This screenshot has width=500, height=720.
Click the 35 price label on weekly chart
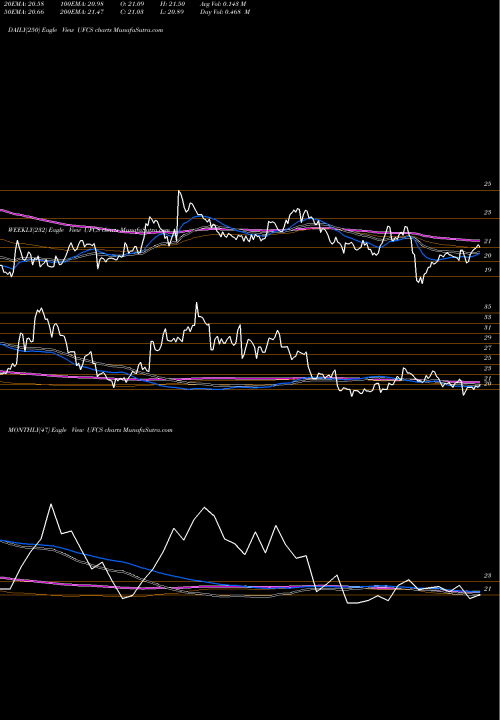click(x=488, y=307)
